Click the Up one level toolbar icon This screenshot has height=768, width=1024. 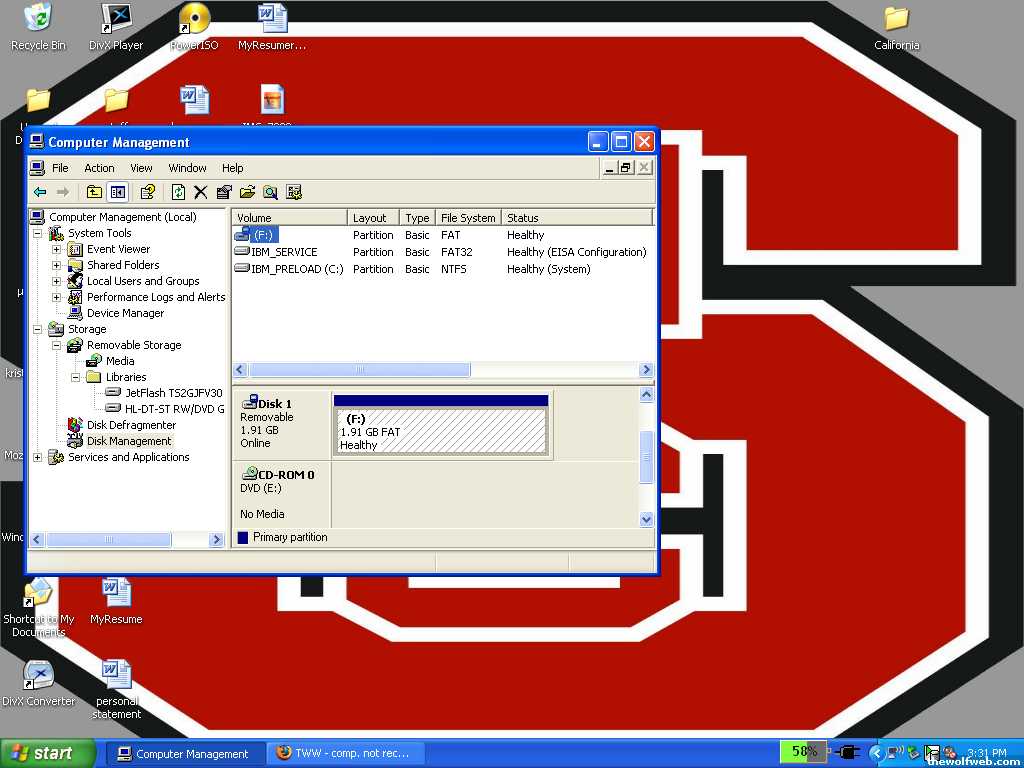point(94,192)
